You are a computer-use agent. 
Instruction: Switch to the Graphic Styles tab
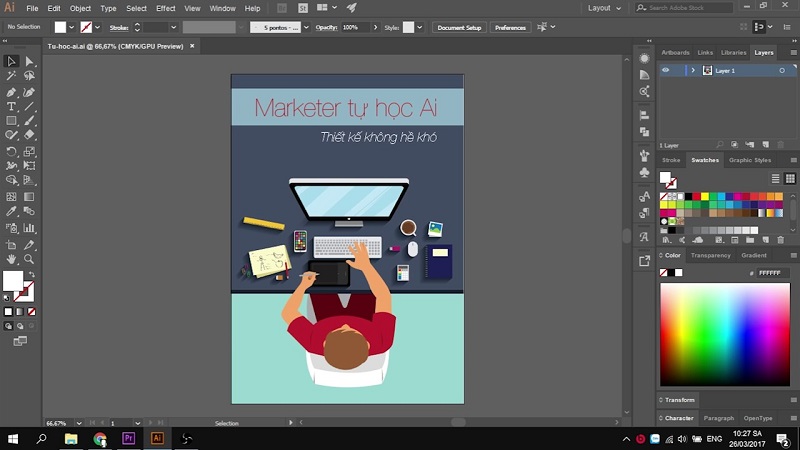pos(749,160)
